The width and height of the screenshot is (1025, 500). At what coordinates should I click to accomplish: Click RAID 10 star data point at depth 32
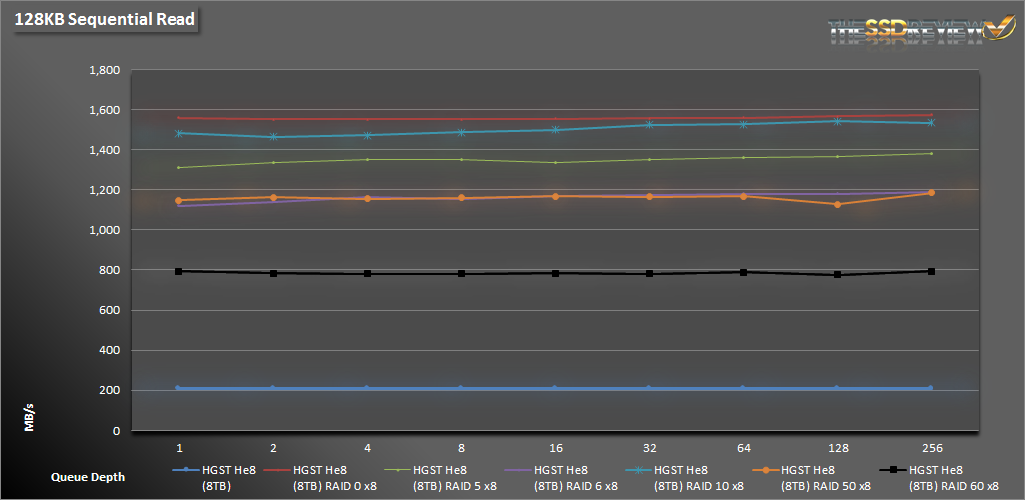coord(650,124)
